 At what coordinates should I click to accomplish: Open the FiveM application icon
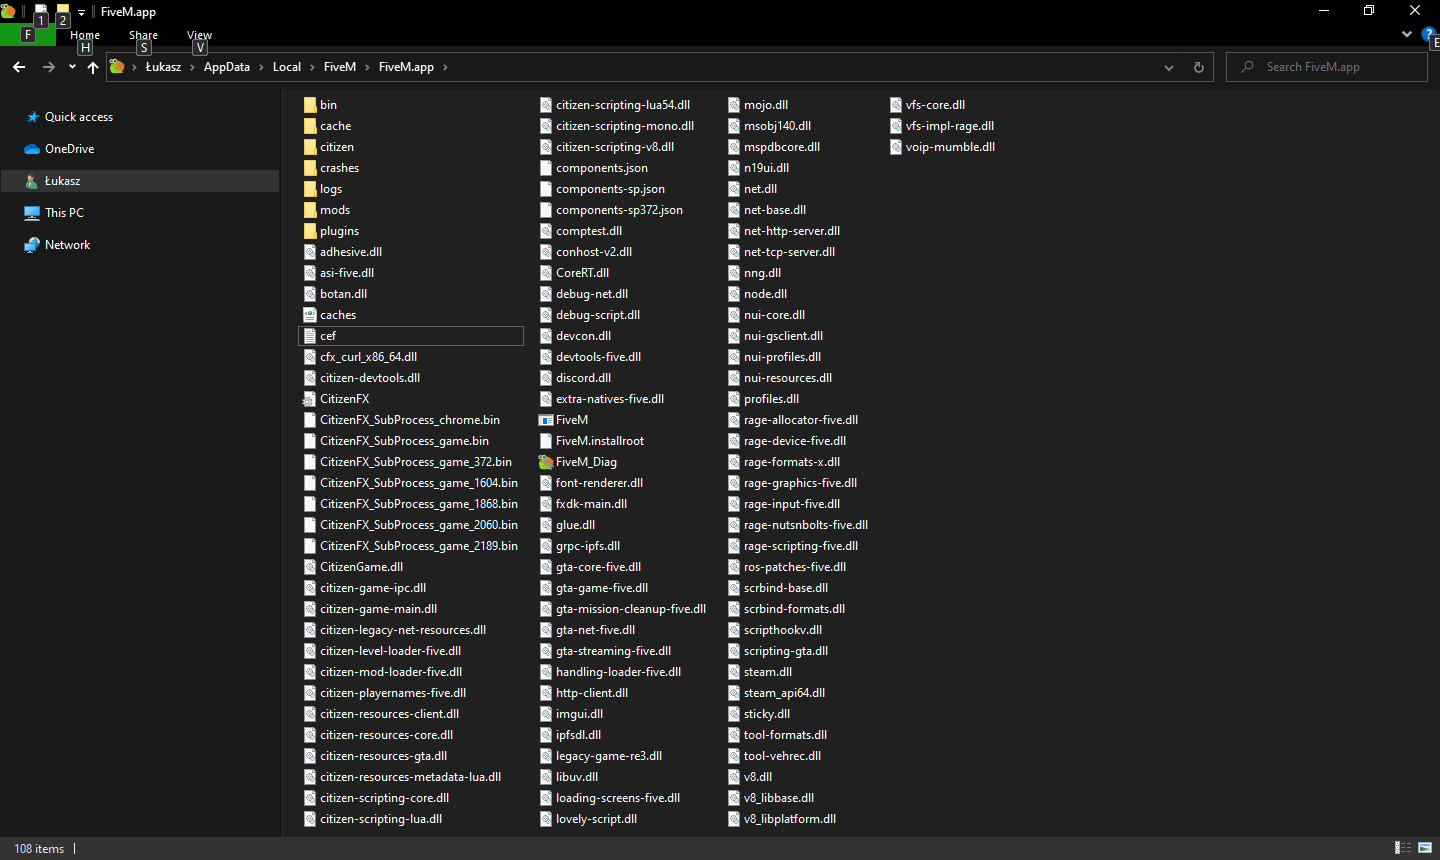[546, 420]
